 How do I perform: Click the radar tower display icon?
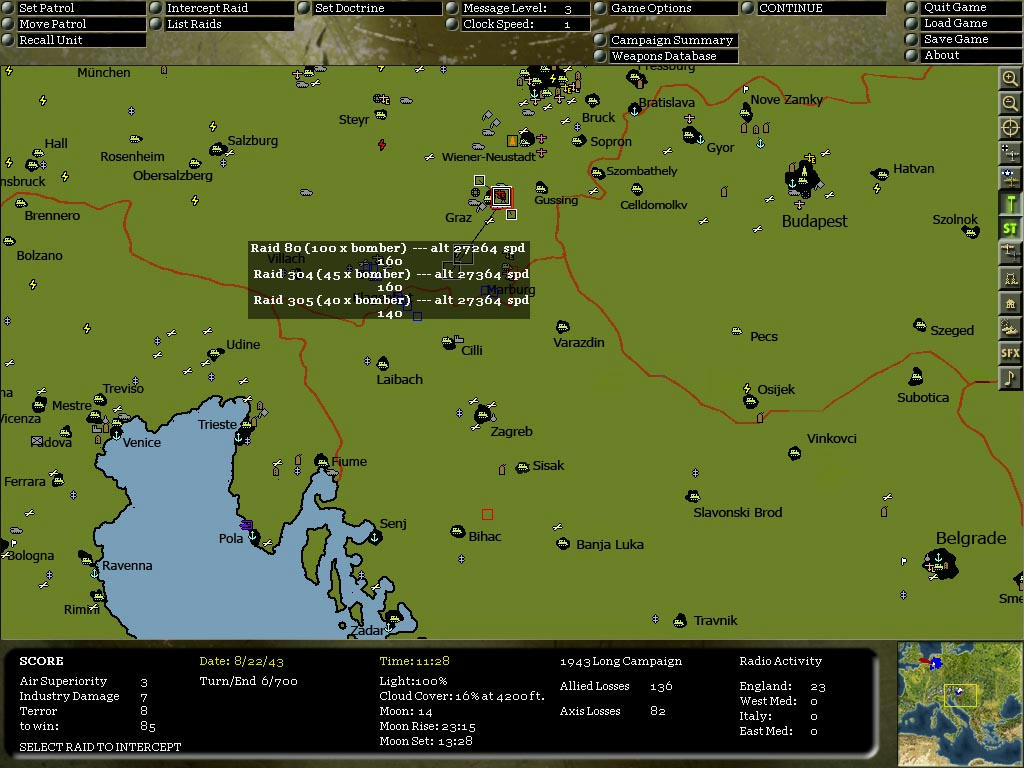(1010, 278)
